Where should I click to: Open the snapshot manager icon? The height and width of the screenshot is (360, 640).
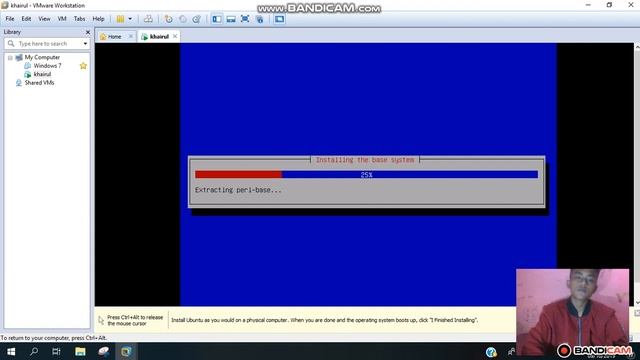click(196, 19)
